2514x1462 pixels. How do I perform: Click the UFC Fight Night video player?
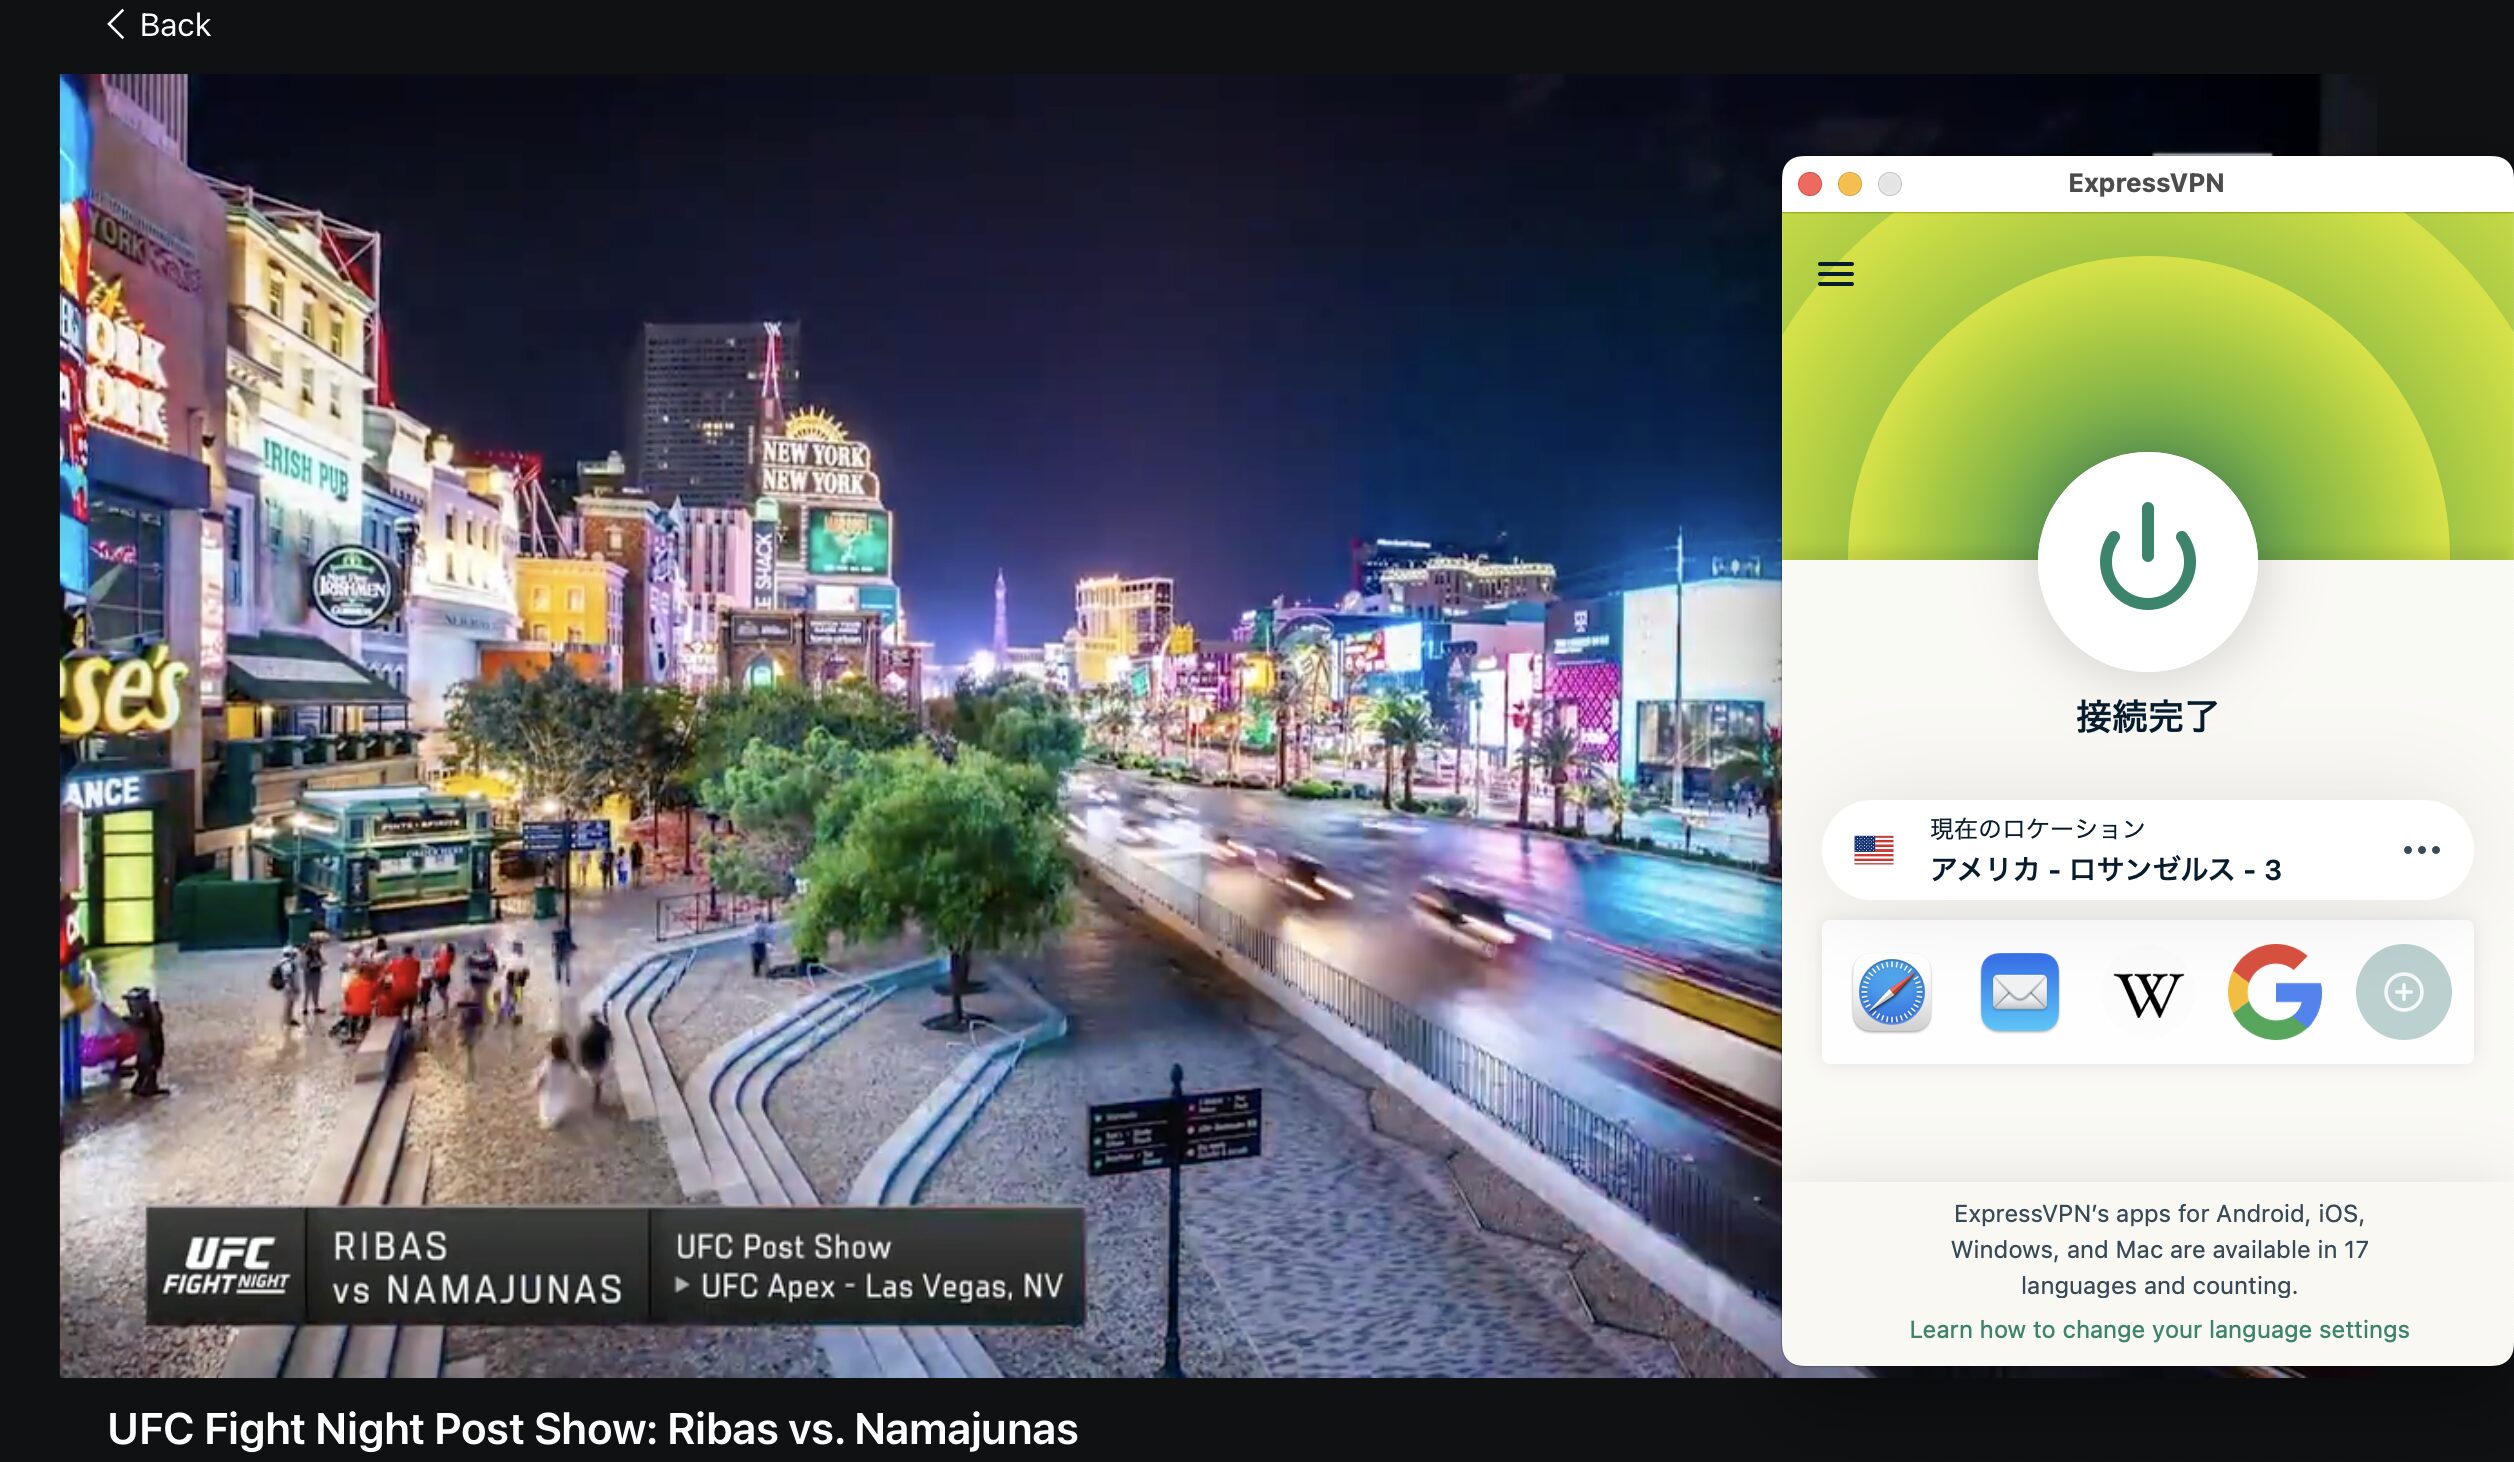point(920,725)
